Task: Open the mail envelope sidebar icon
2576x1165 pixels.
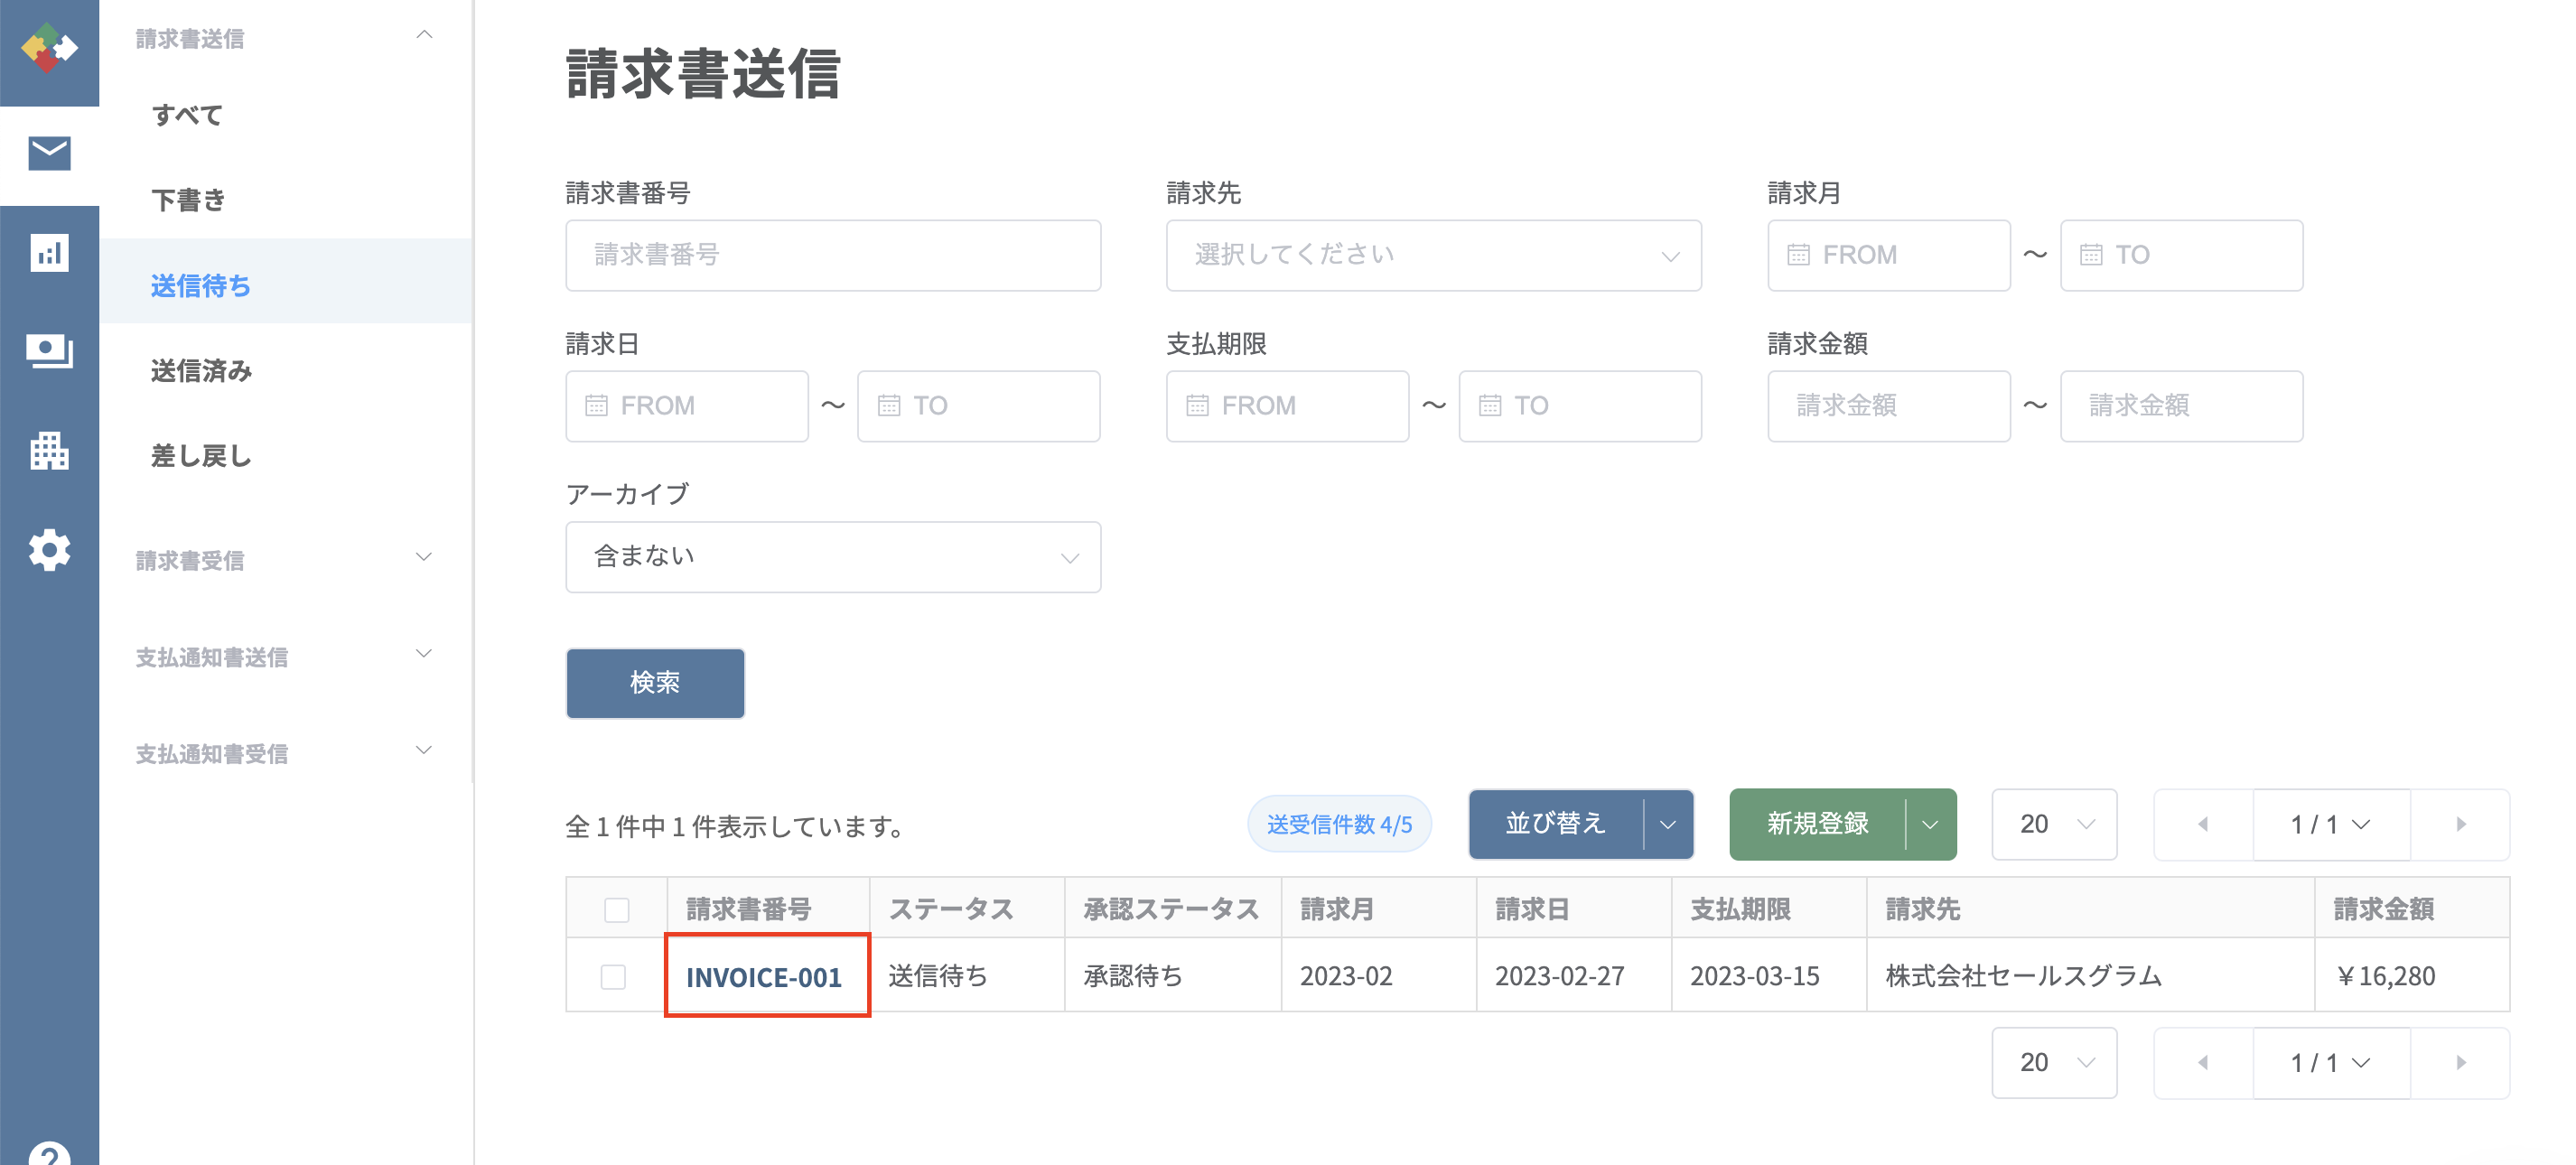Action: 49,154
